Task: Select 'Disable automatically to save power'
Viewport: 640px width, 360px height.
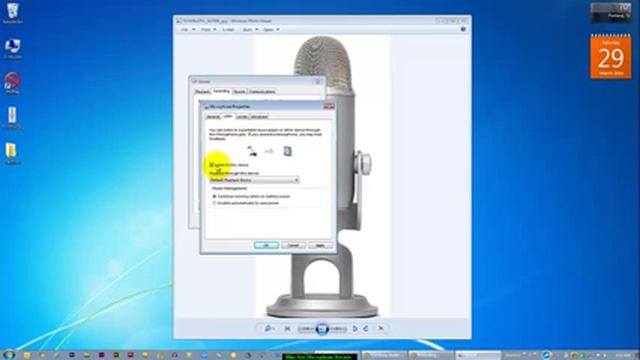Action: 214,203
